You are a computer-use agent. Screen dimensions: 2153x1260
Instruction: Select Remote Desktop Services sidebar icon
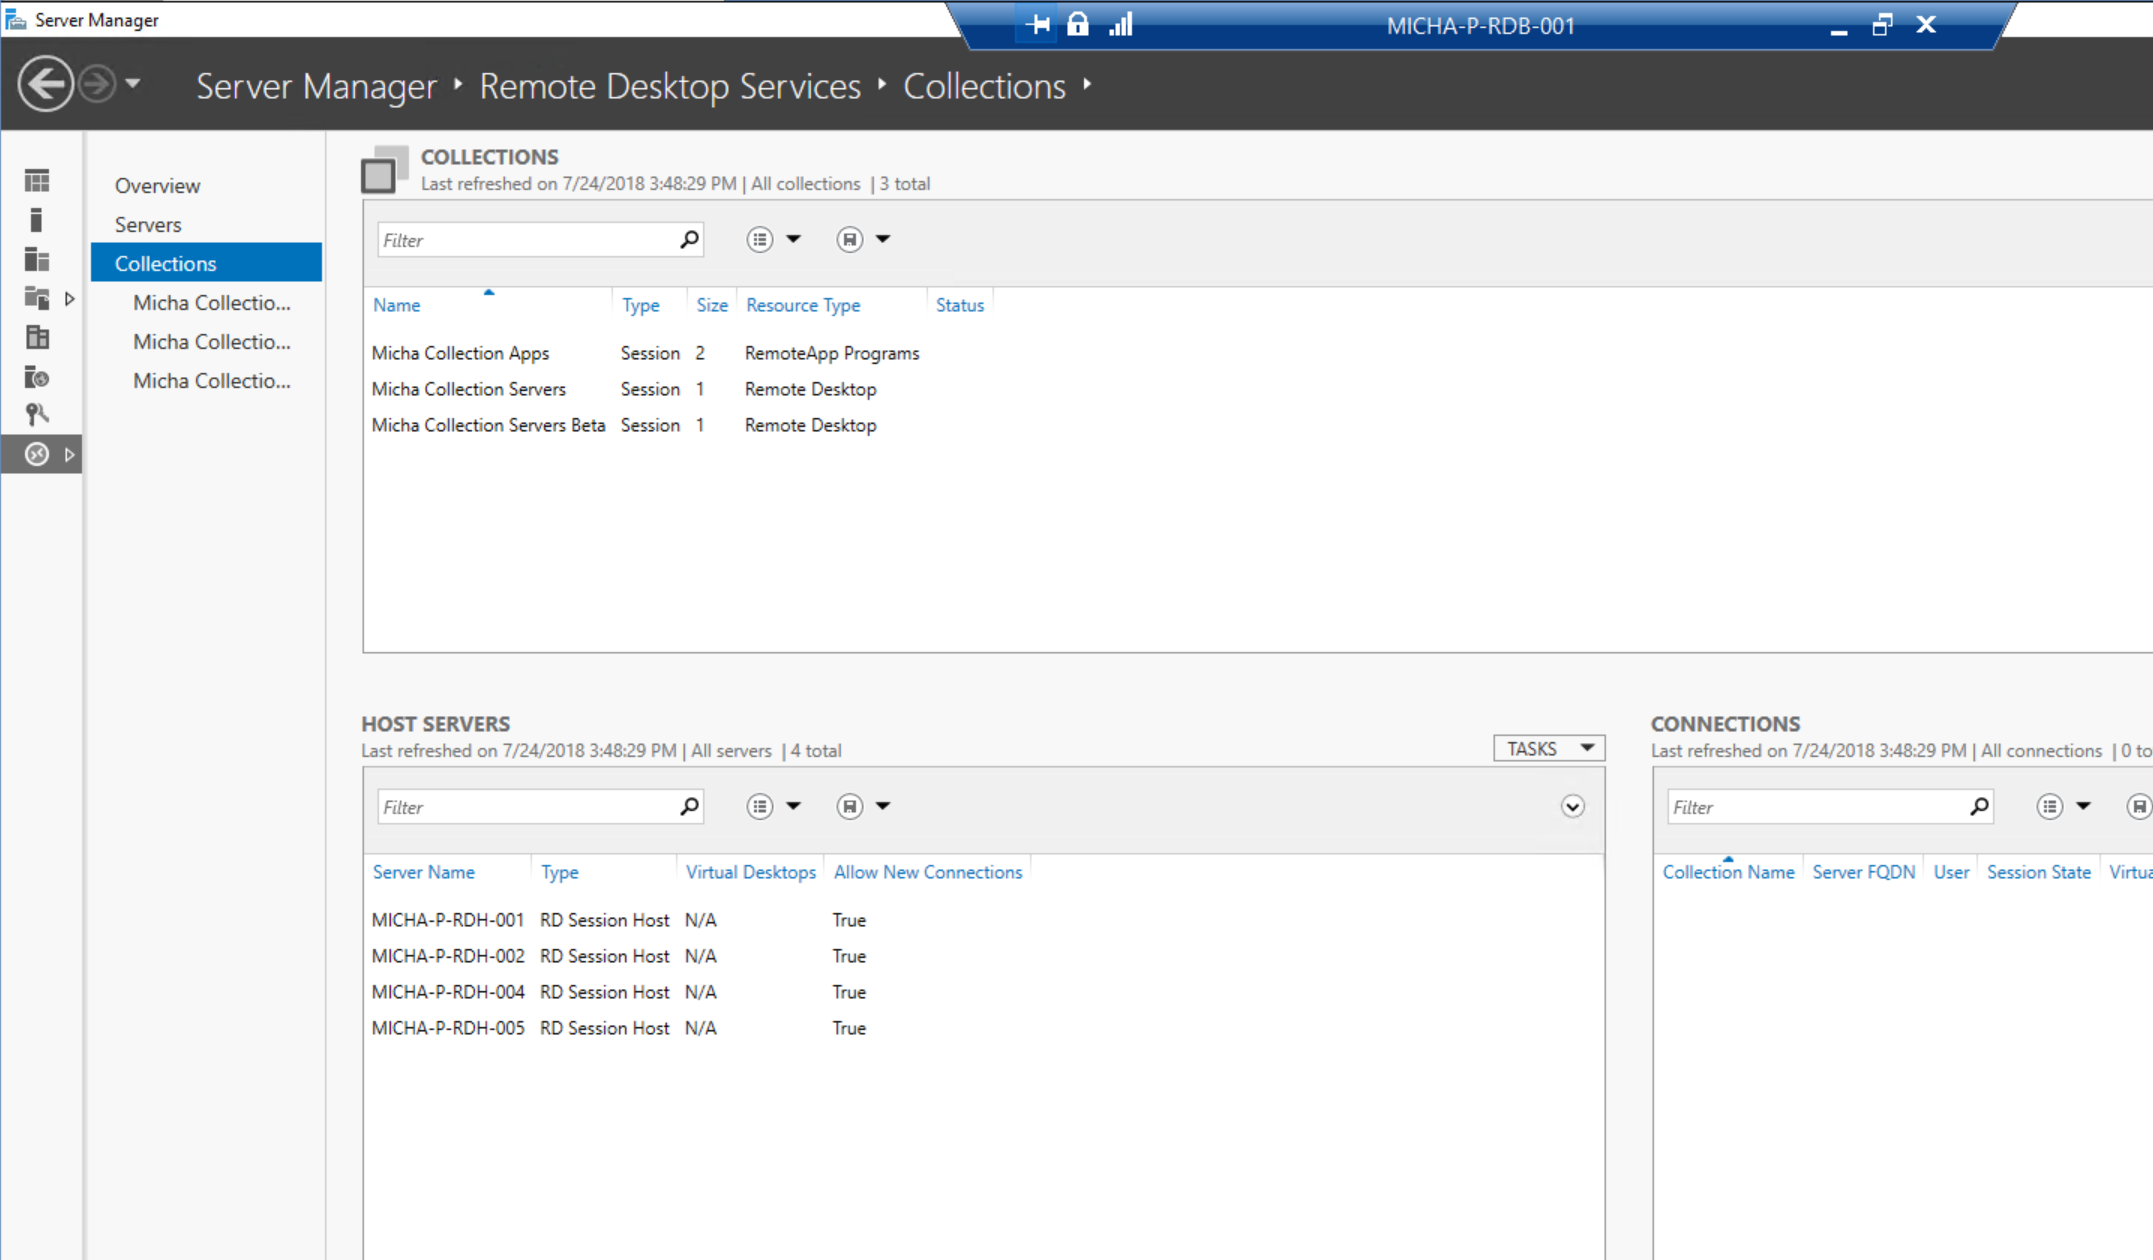[37, 454]
